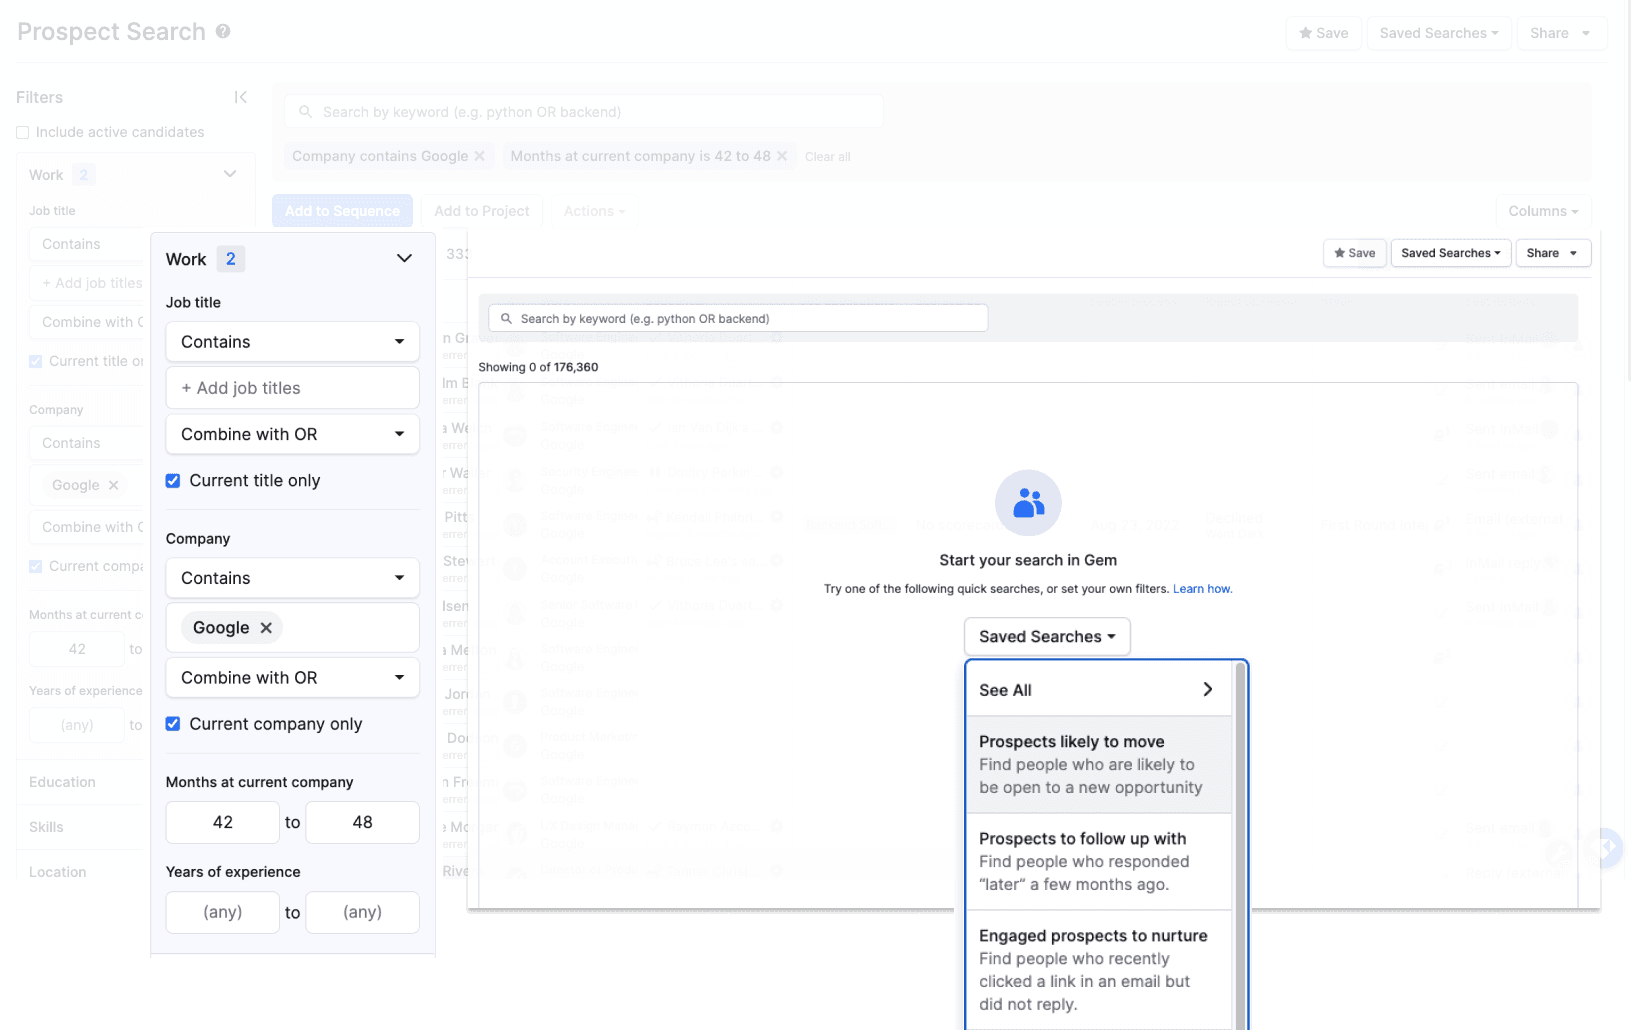
Task: Expand the Saved Searches dropdown in the header
Action: coord(1438,33)
